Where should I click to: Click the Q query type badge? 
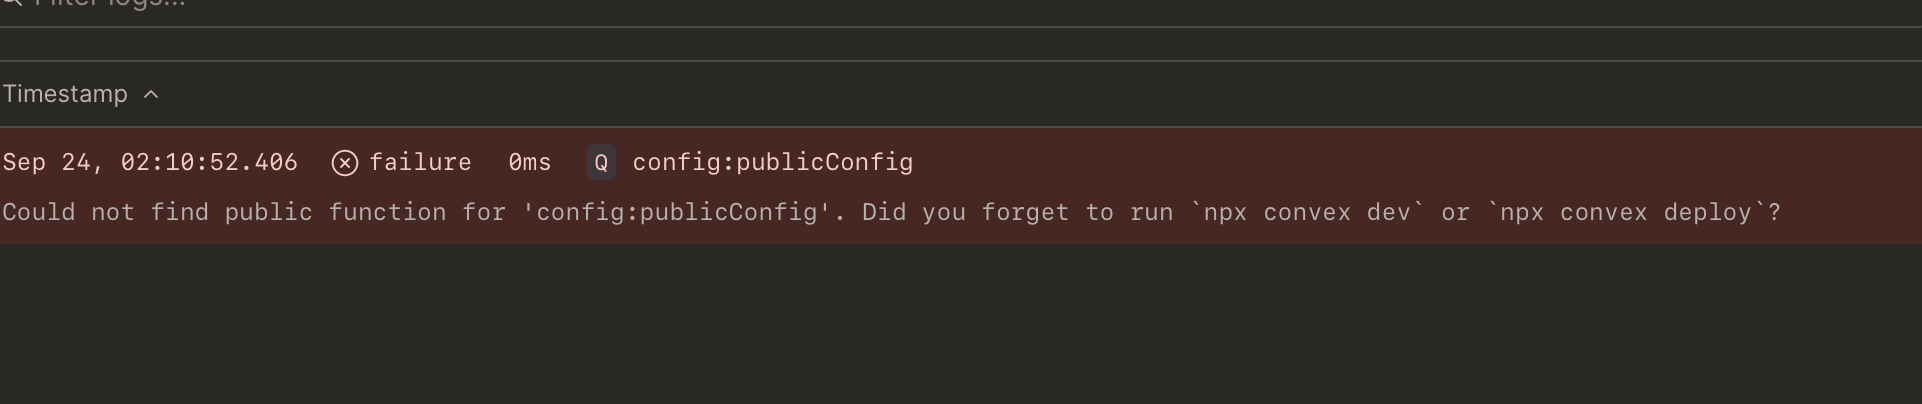click(x=601, y=162)
